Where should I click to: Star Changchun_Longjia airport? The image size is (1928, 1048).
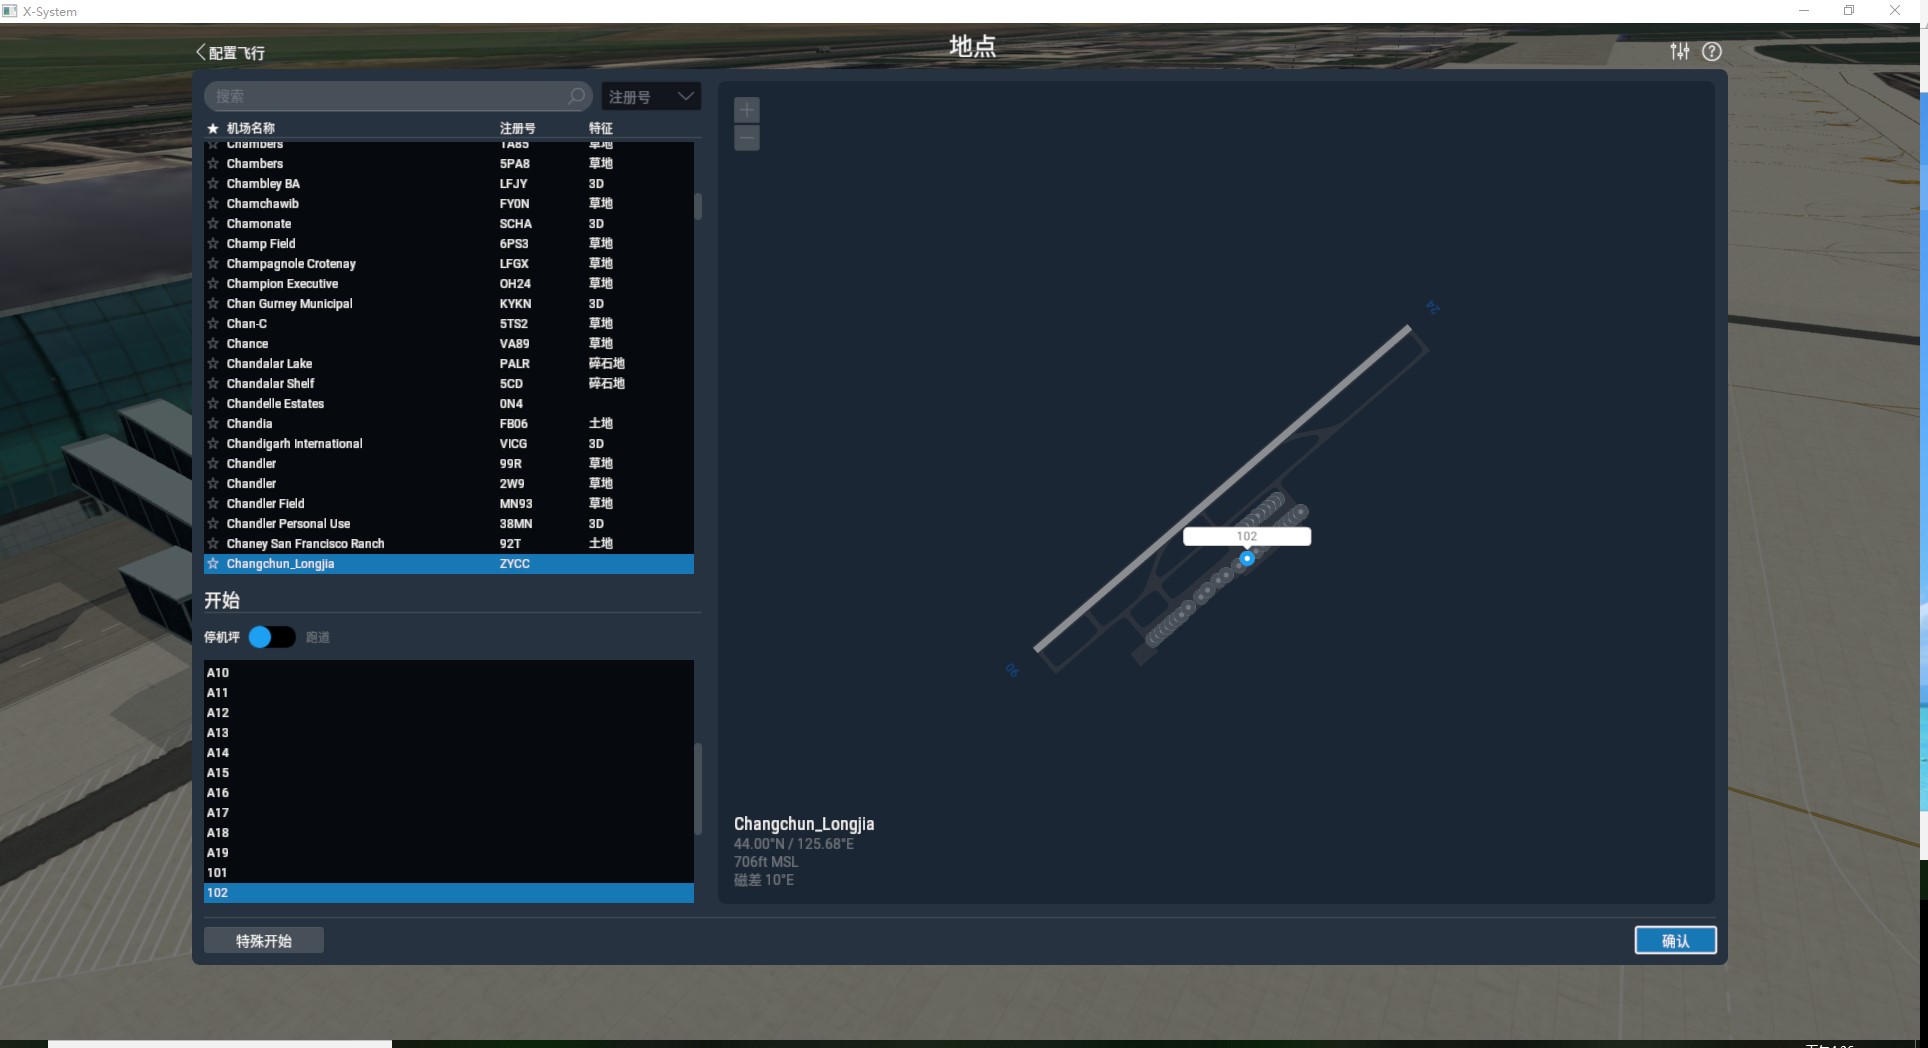[x=213, y=564]
